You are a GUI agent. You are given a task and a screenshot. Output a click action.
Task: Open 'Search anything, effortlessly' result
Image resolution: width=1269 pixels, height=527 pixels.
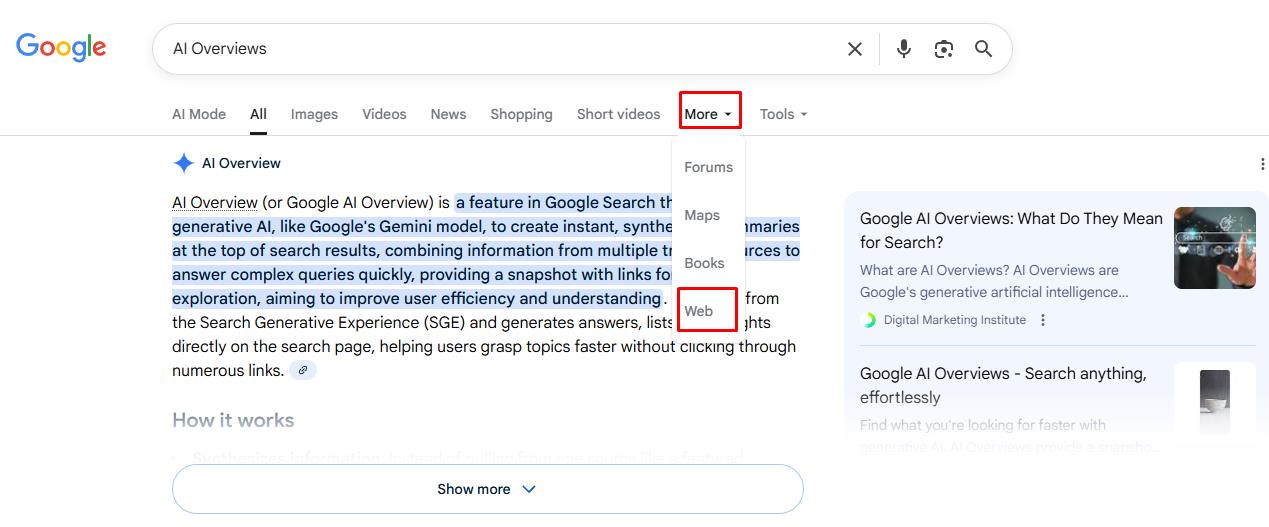[x=1003, y=385]
